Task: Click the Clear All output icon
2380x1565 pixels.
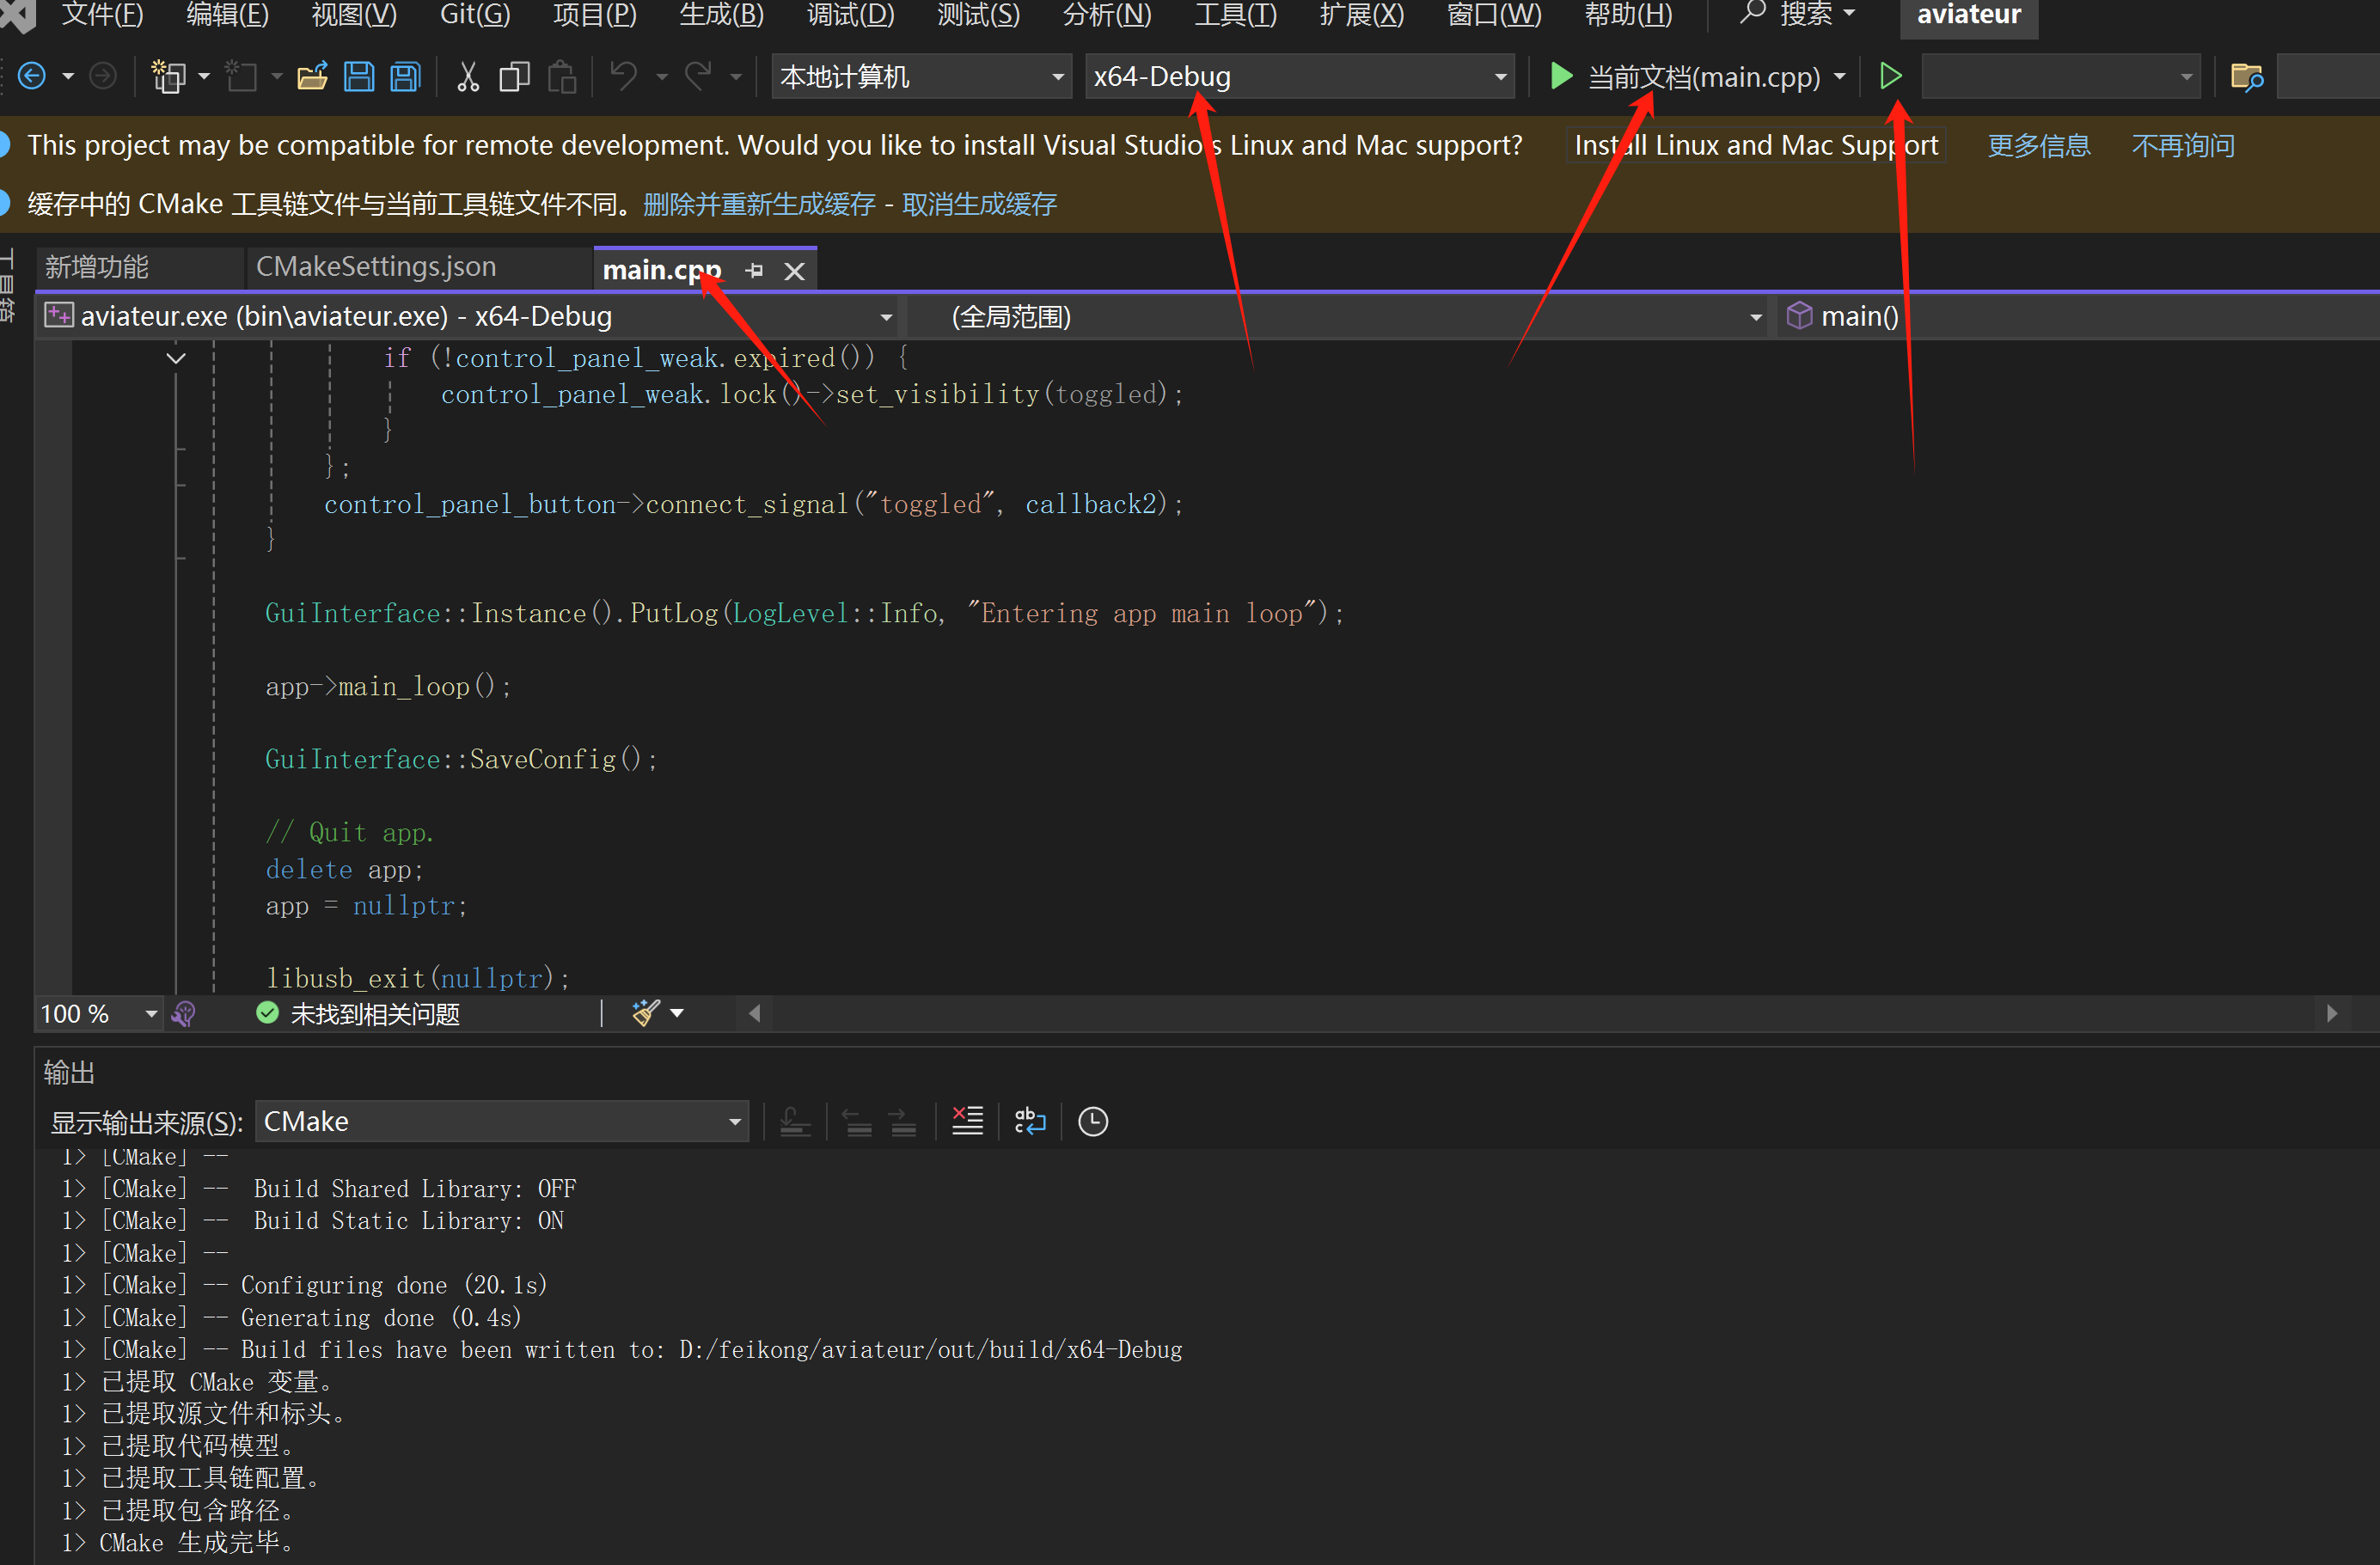Action: (x=967, y=1121)
